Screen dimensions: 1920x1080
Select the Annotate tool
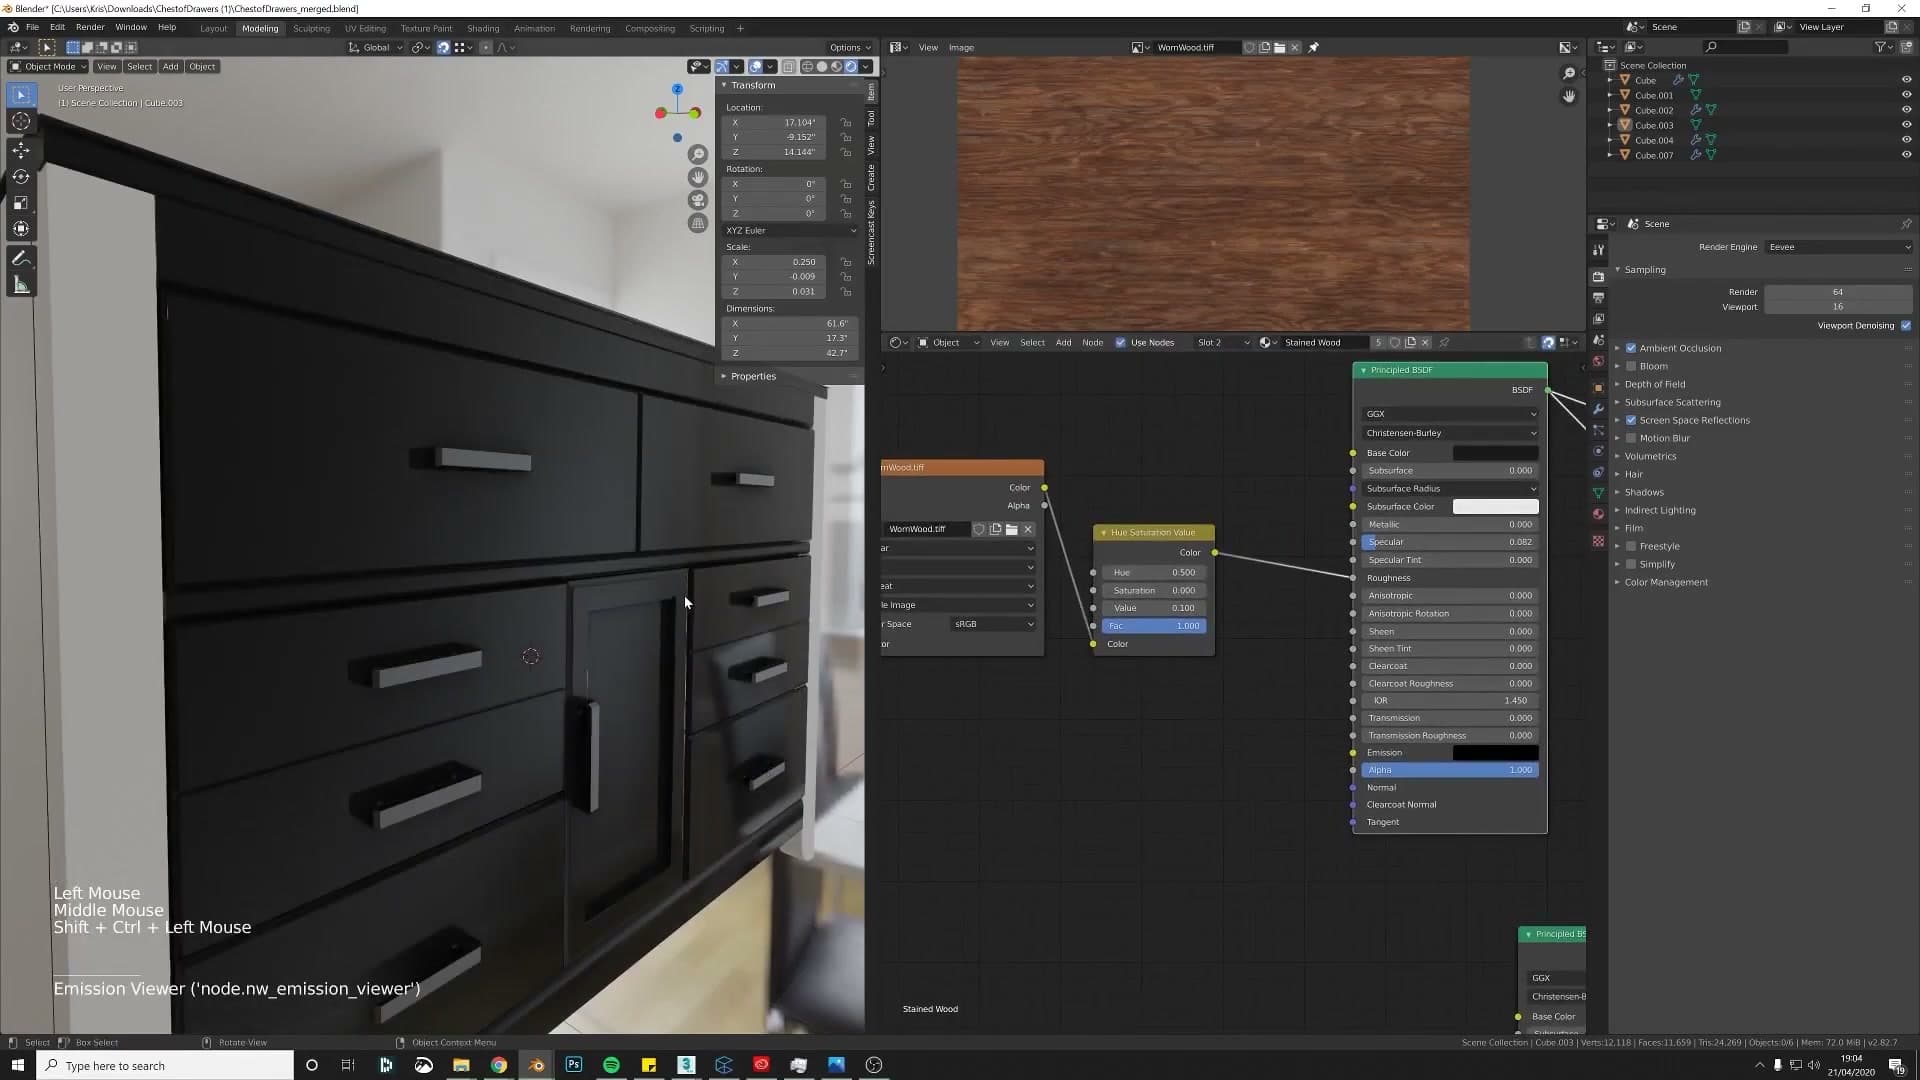coord(21,259)
